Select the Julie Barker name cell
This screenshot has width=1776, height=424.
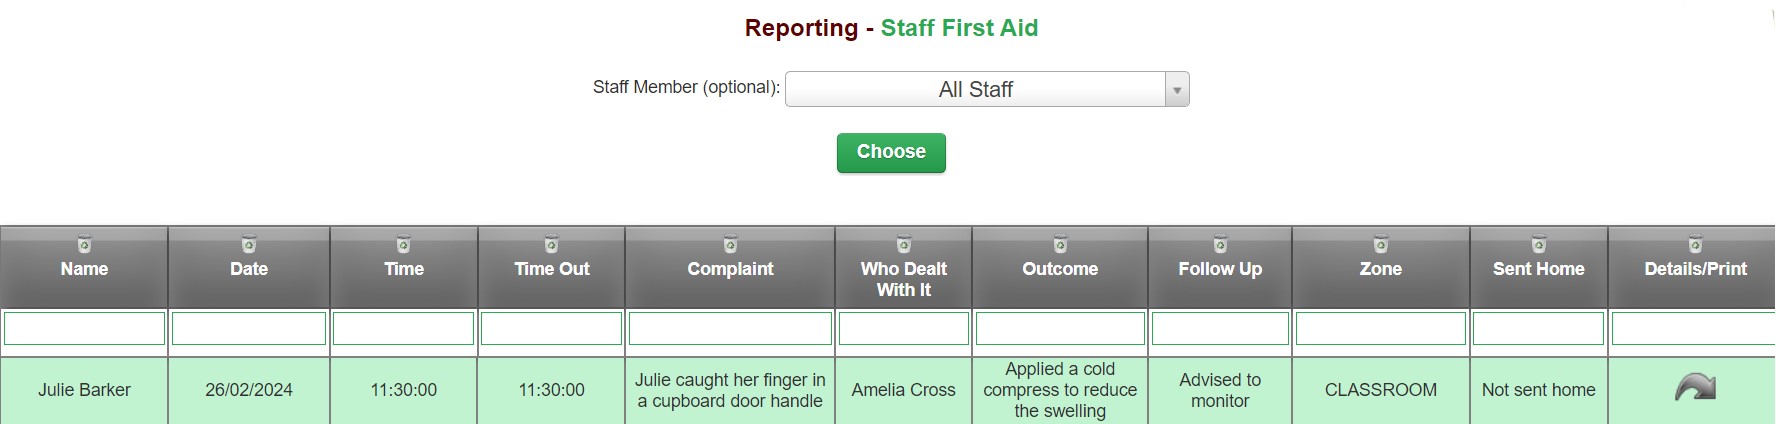84,390
